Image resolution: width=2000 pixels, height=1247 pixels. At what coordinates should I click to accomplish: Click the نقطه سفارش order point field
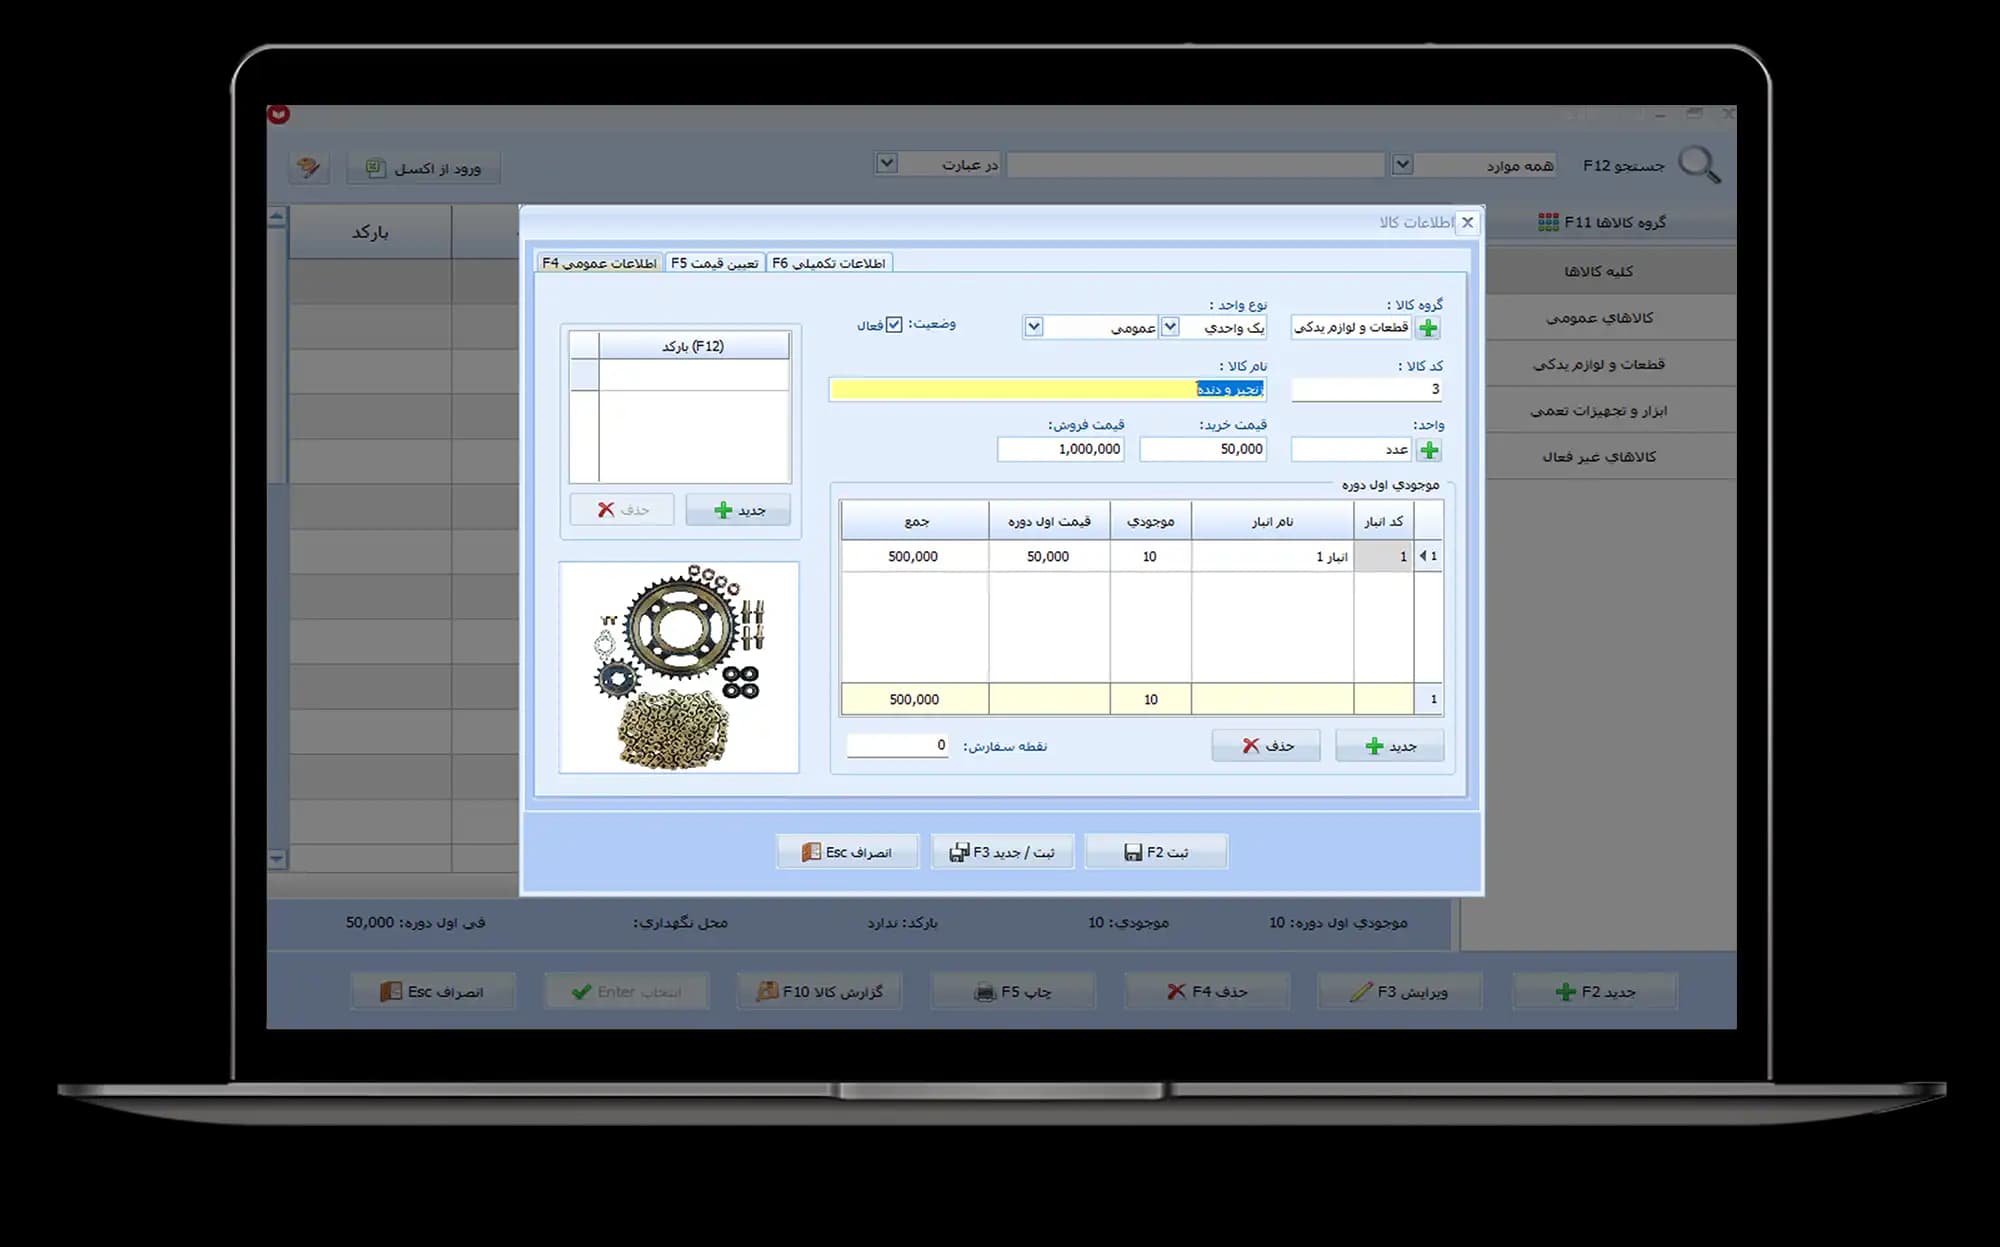coord(897,745)
